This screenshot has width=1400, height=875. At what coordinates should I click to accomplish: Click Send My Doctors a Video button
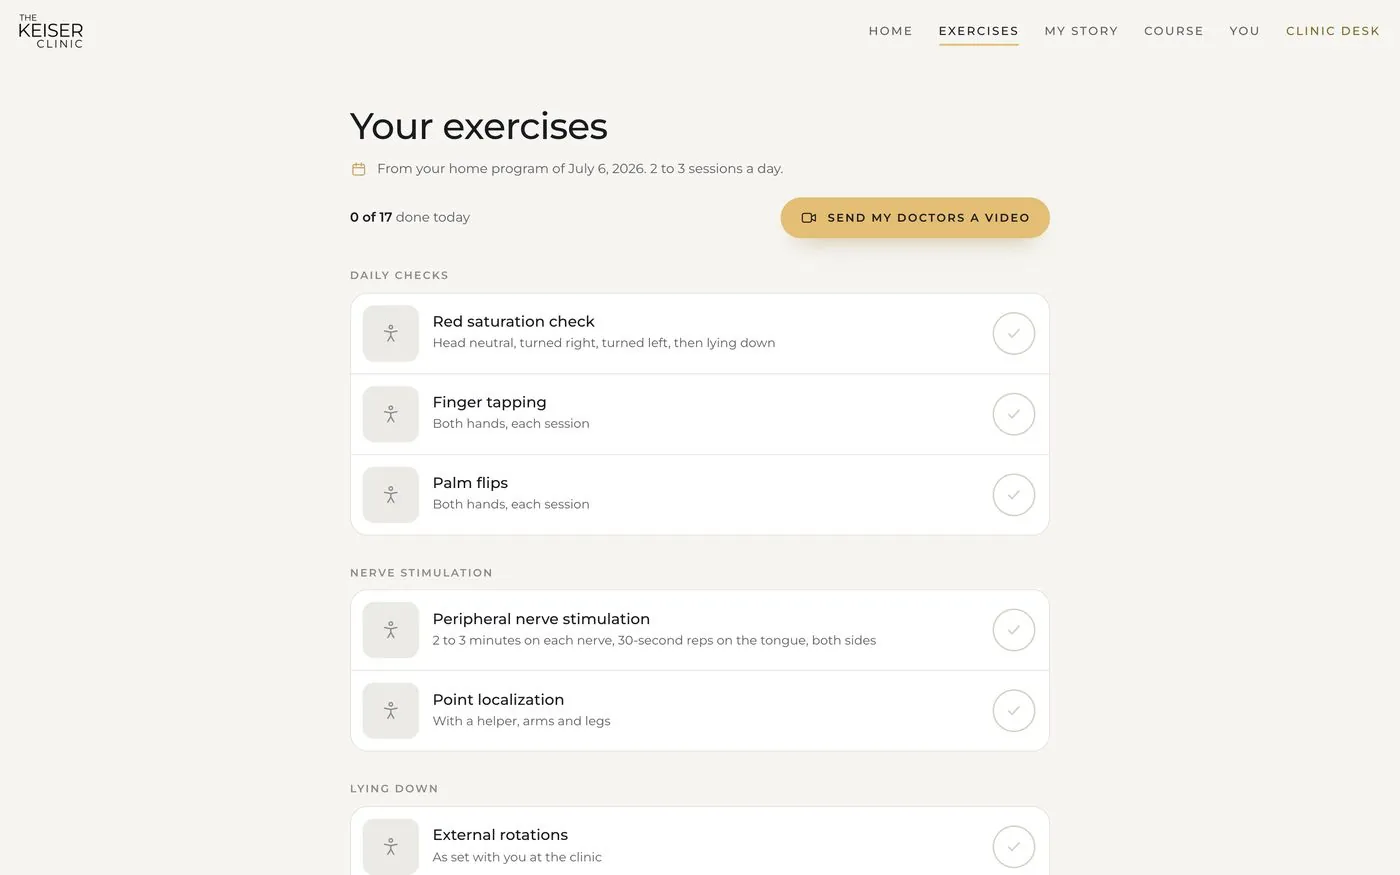915,218
